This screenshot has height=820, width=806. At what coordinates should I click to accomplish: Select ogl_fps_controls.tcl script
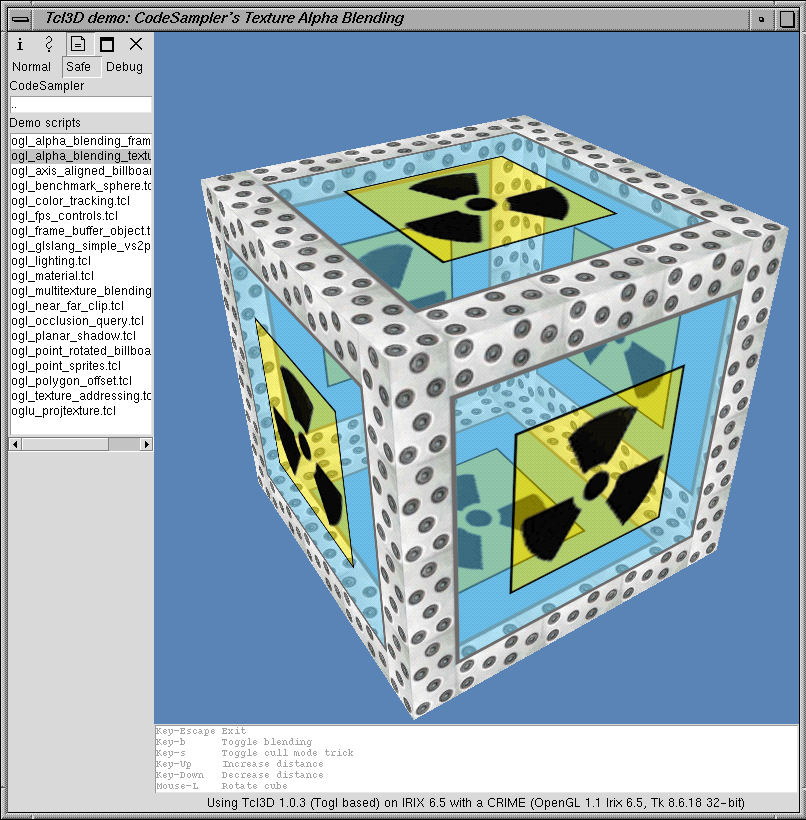pyautogui.click(x=81, y=216)
